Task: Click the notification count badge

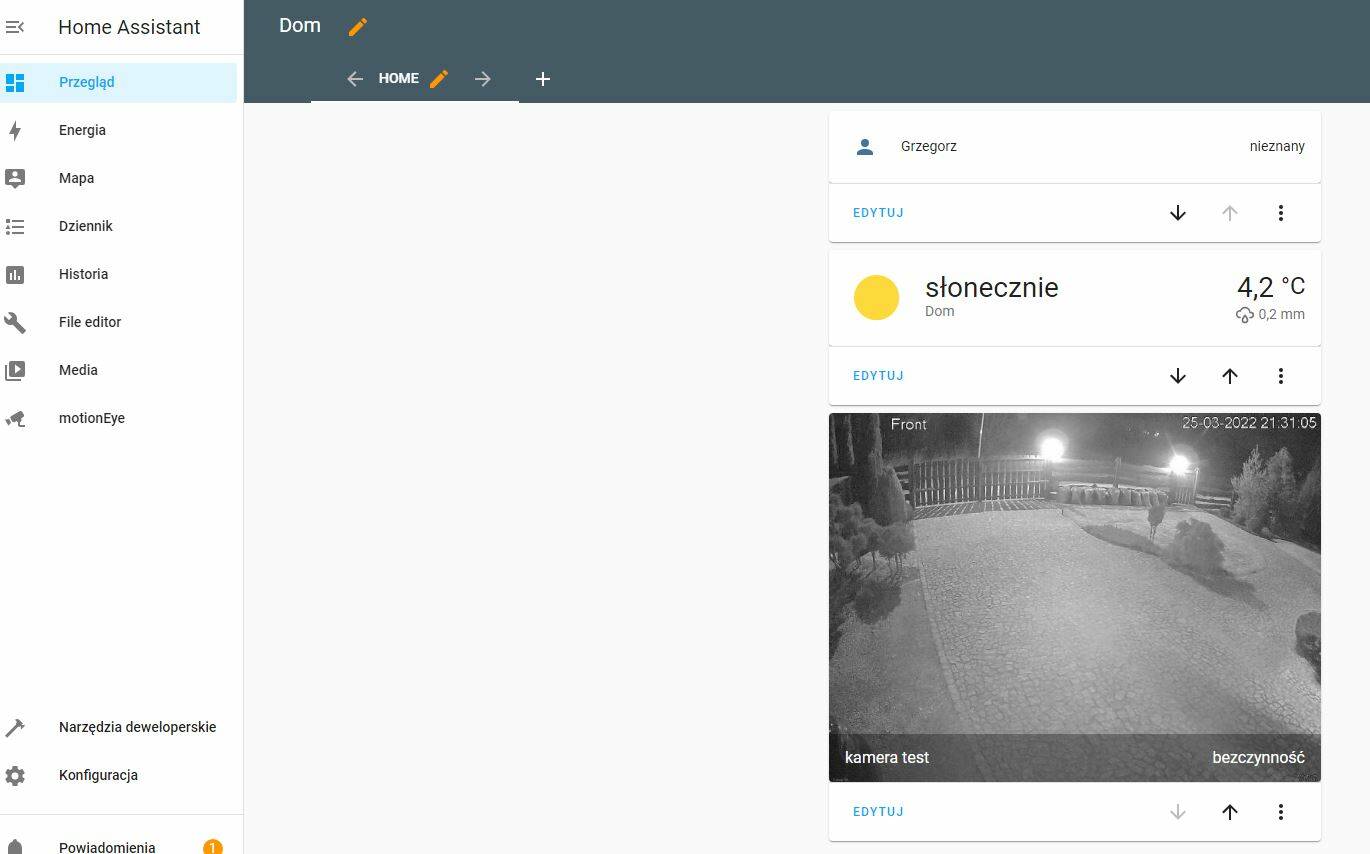Action: (213, 847)
